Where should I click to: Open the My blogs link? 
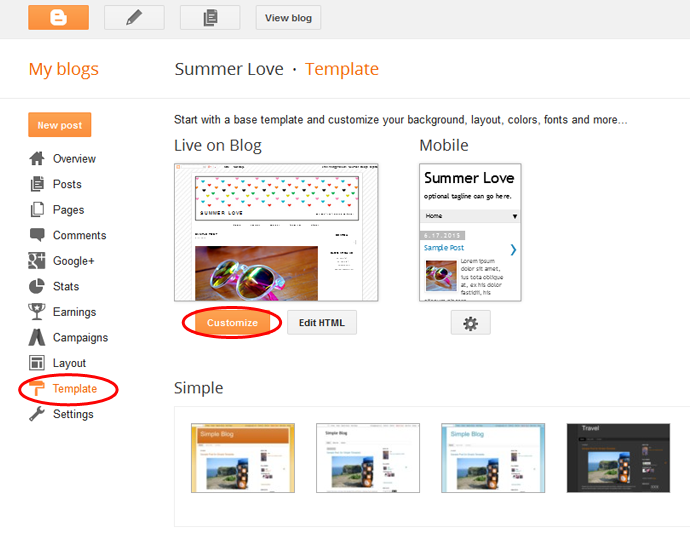pyautogui.click(x=64, y=70)
